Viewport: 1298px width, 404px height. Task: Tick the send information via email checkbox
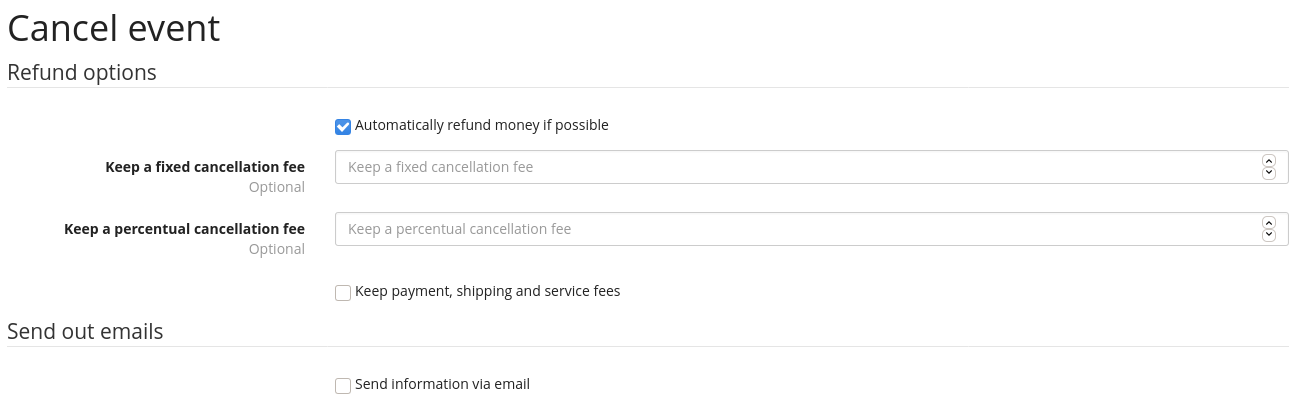(x=343, y=386)
